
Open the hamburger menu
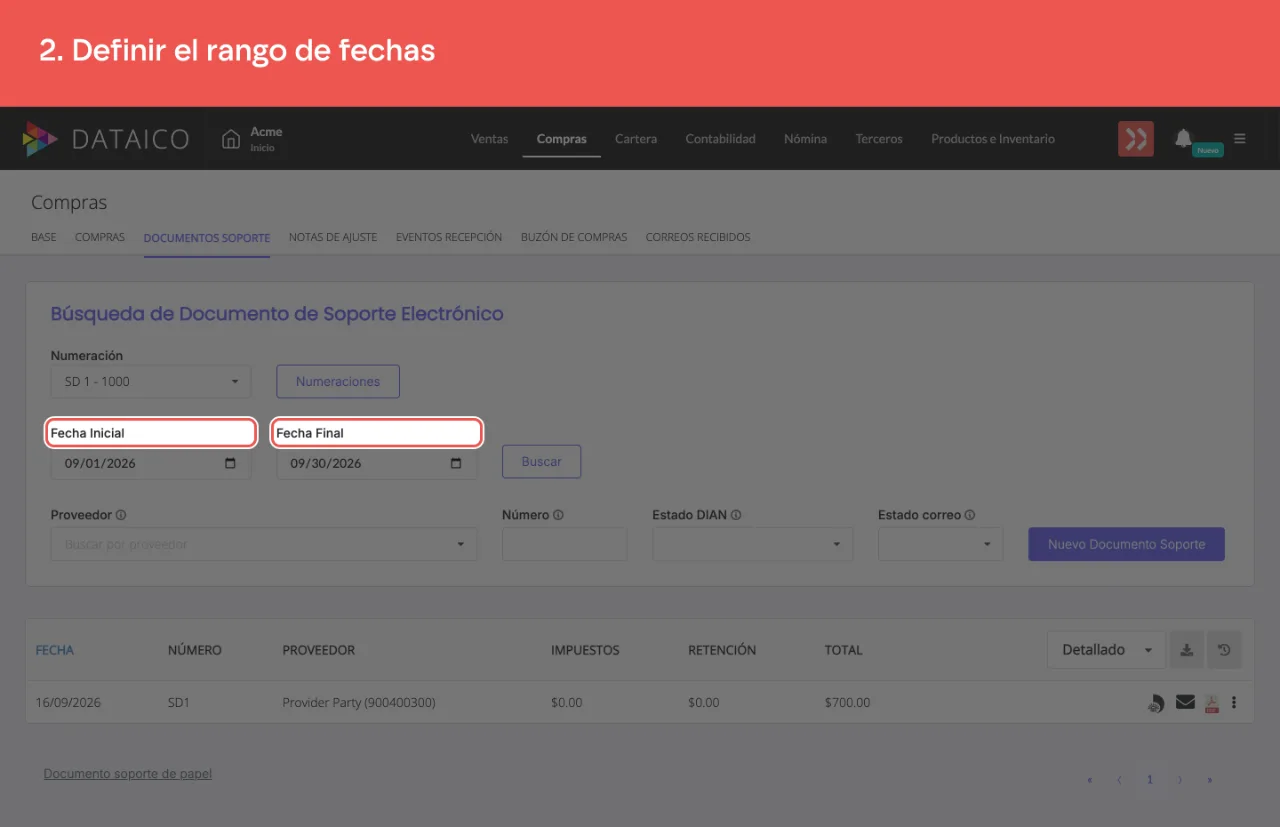1240,139
